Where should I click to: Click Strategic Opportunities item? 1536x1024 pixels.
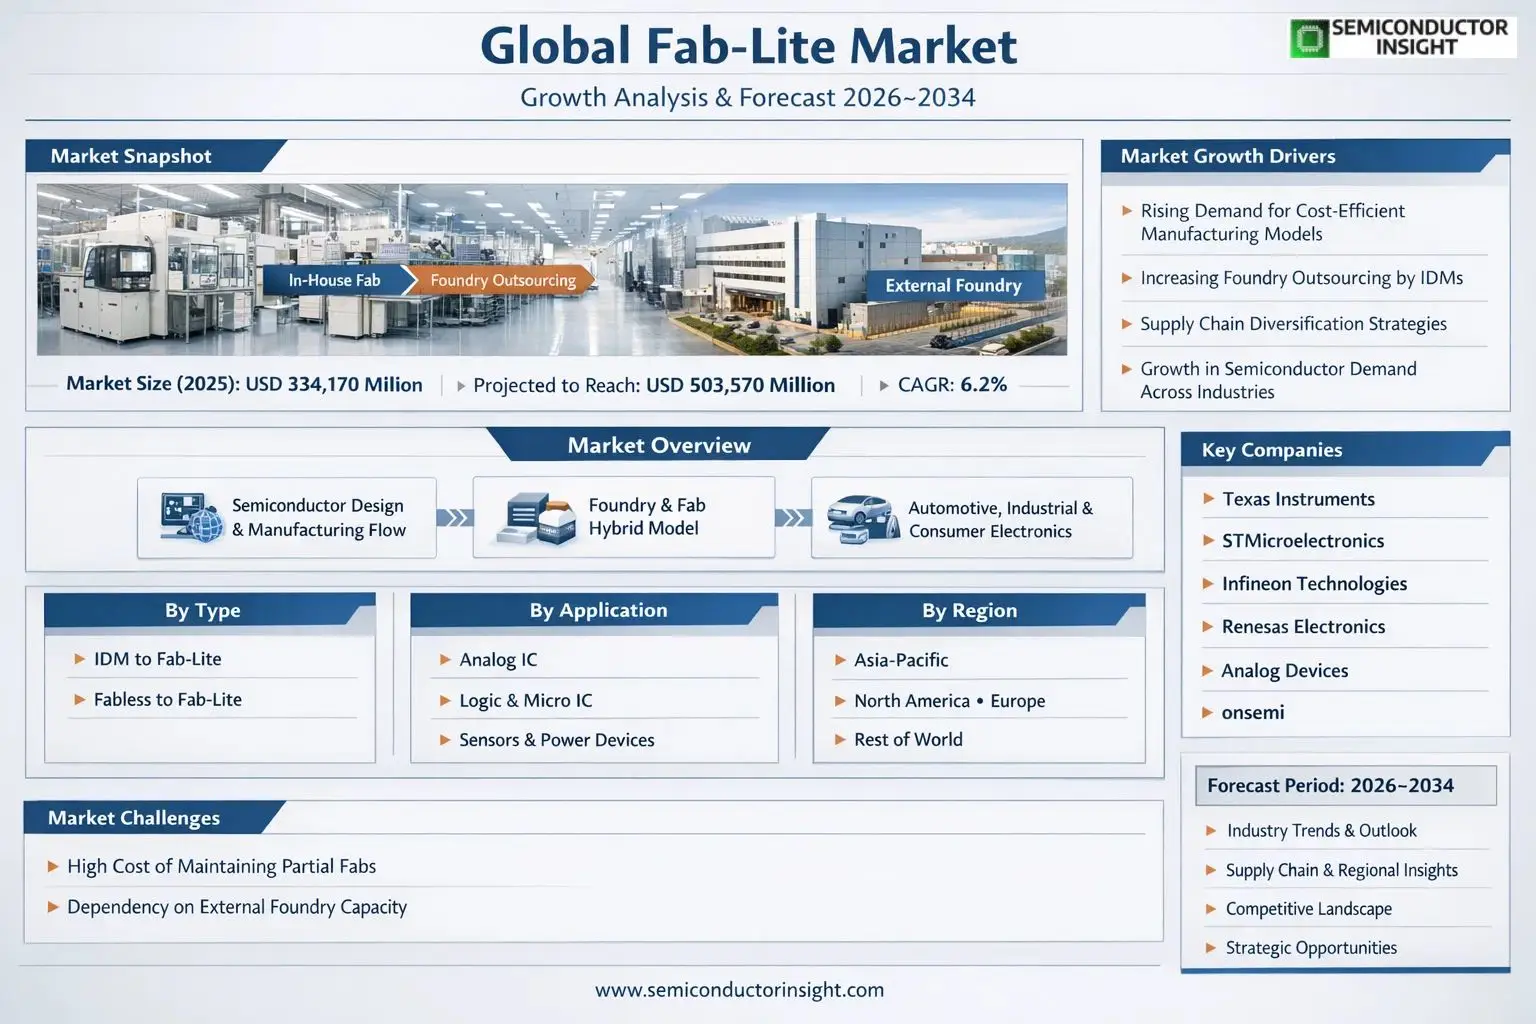tap(1311, 948)
